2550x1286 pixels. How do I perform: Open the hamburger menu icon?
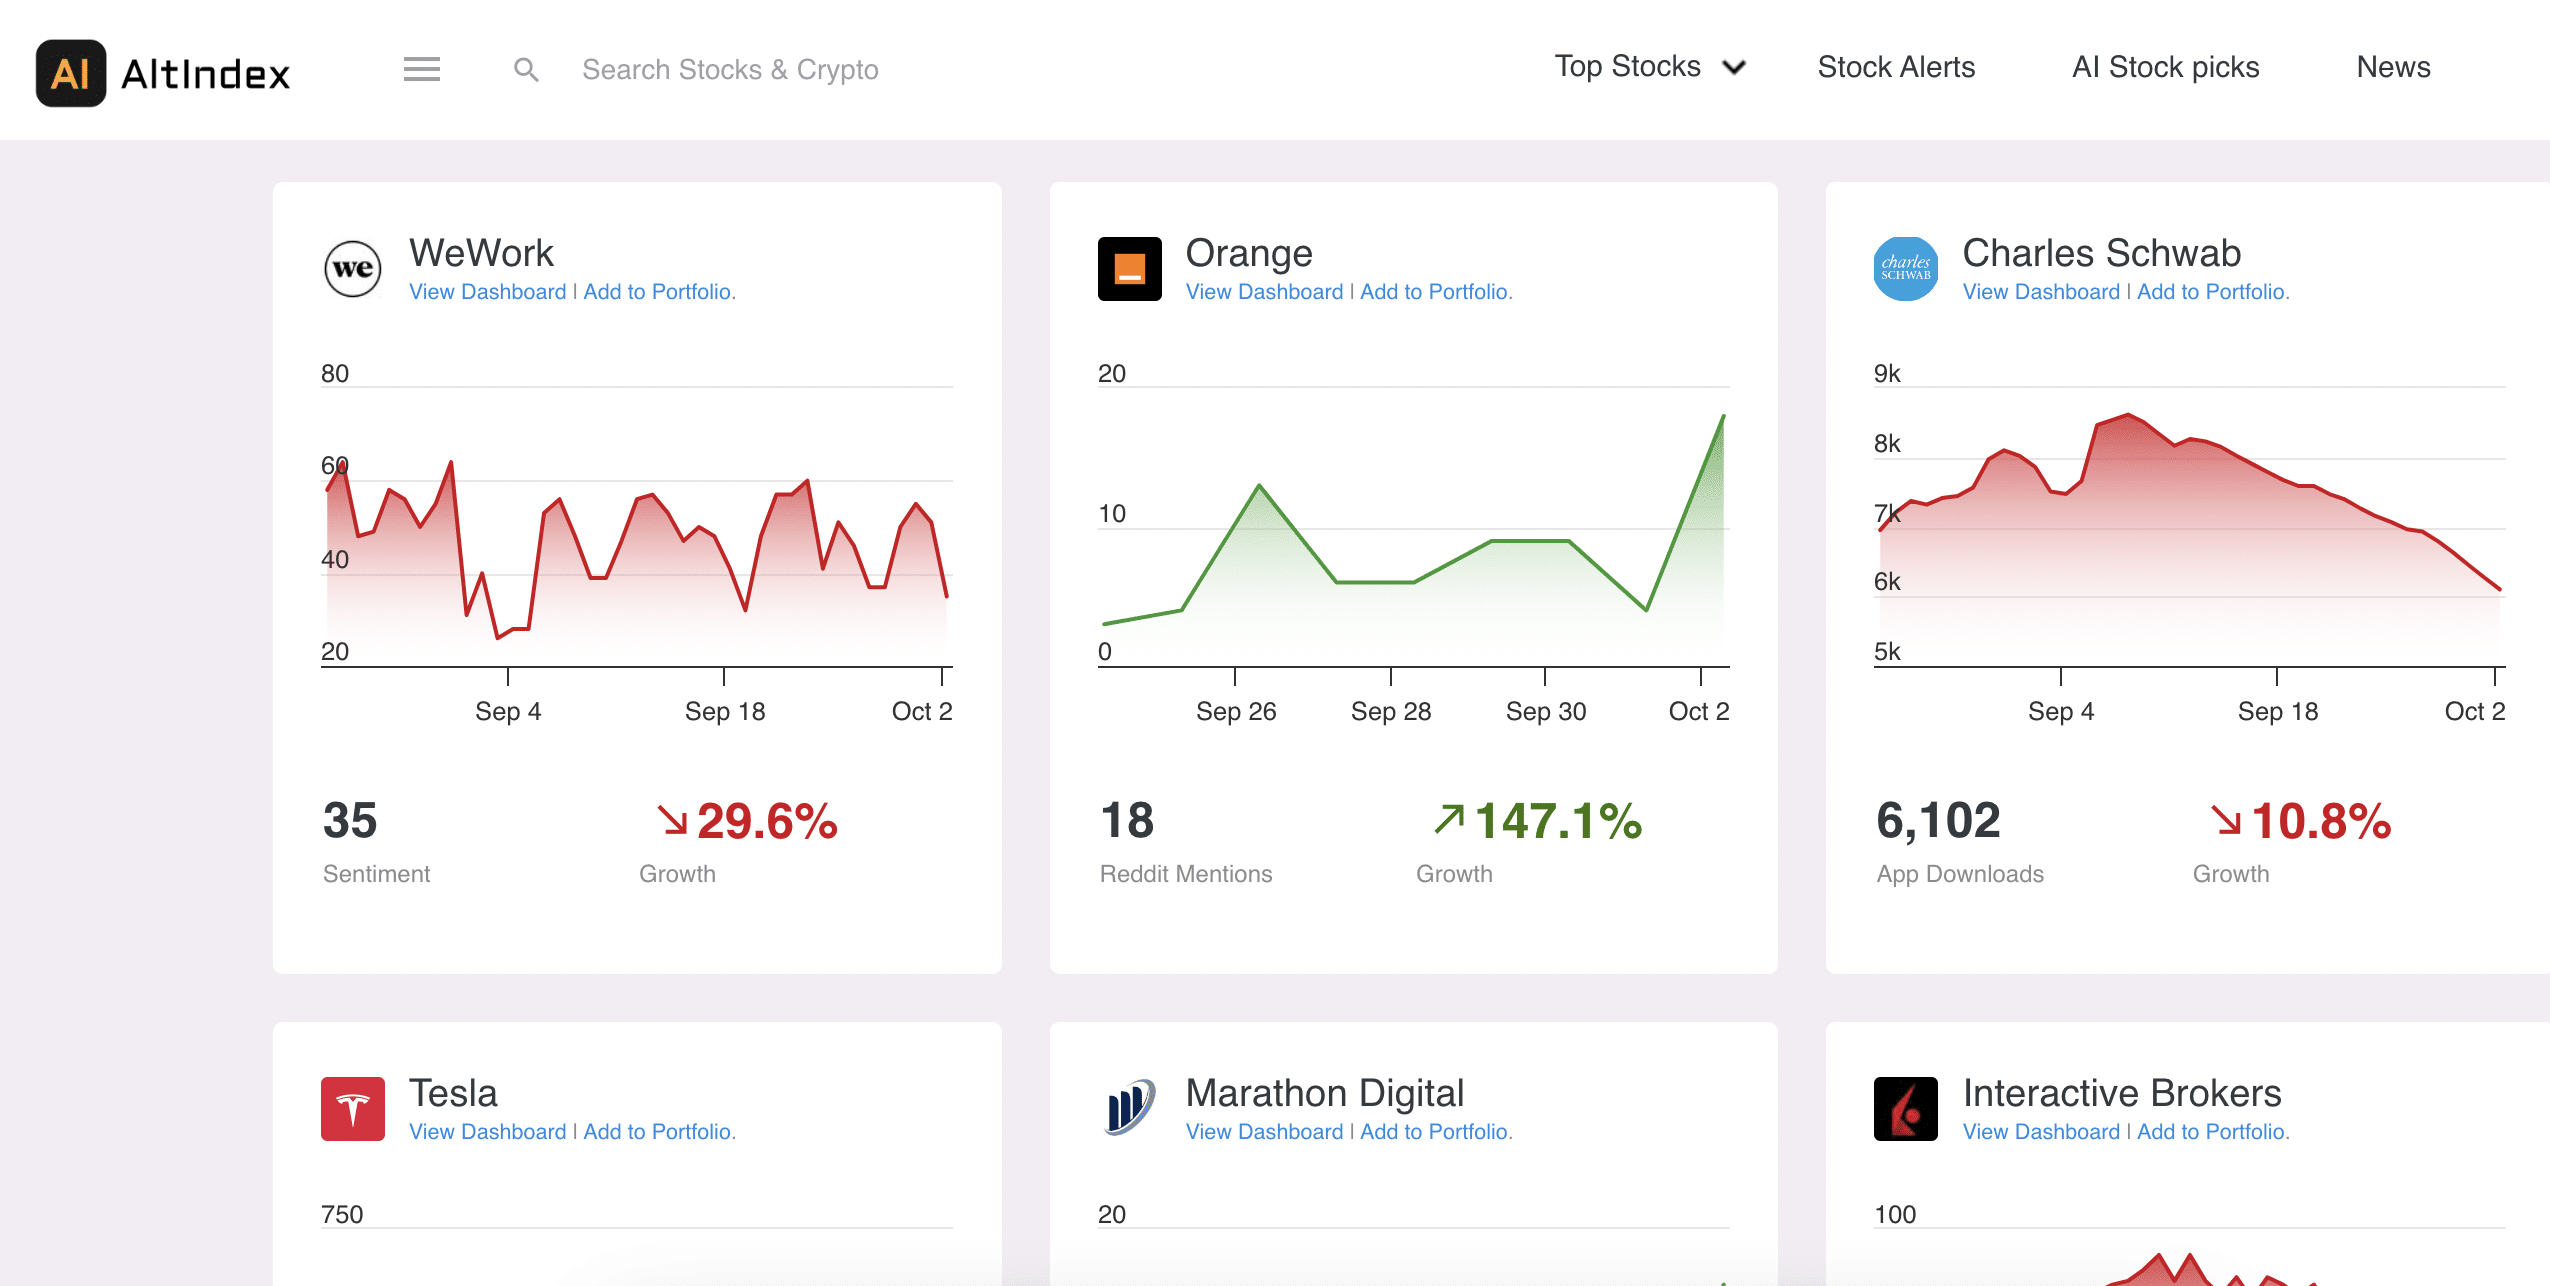pos(422,69)
